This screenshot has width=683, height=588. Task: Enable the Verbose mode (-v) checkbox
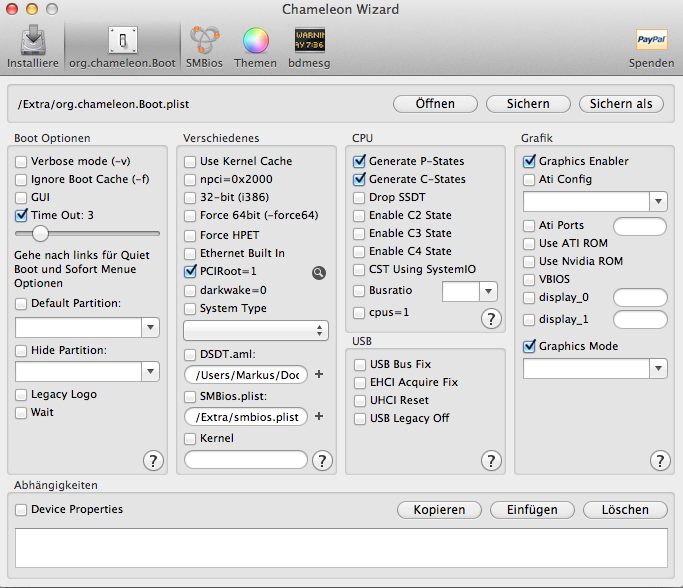pyautogui.click(x=22, y=161)
